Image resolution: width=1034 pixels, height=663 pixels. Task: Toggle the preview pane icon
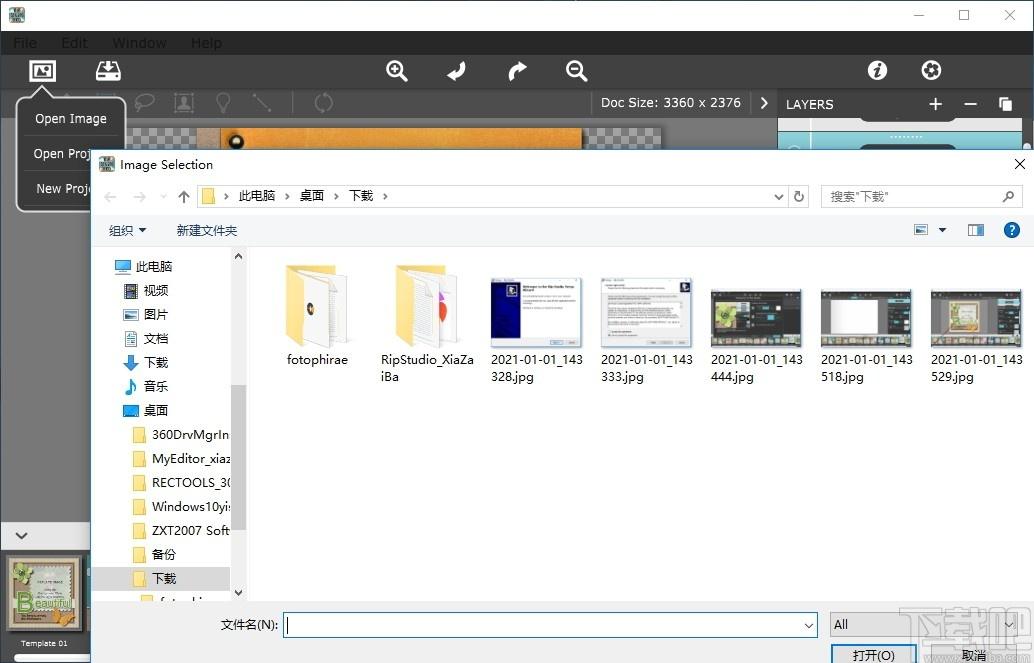tap(976, 230)
